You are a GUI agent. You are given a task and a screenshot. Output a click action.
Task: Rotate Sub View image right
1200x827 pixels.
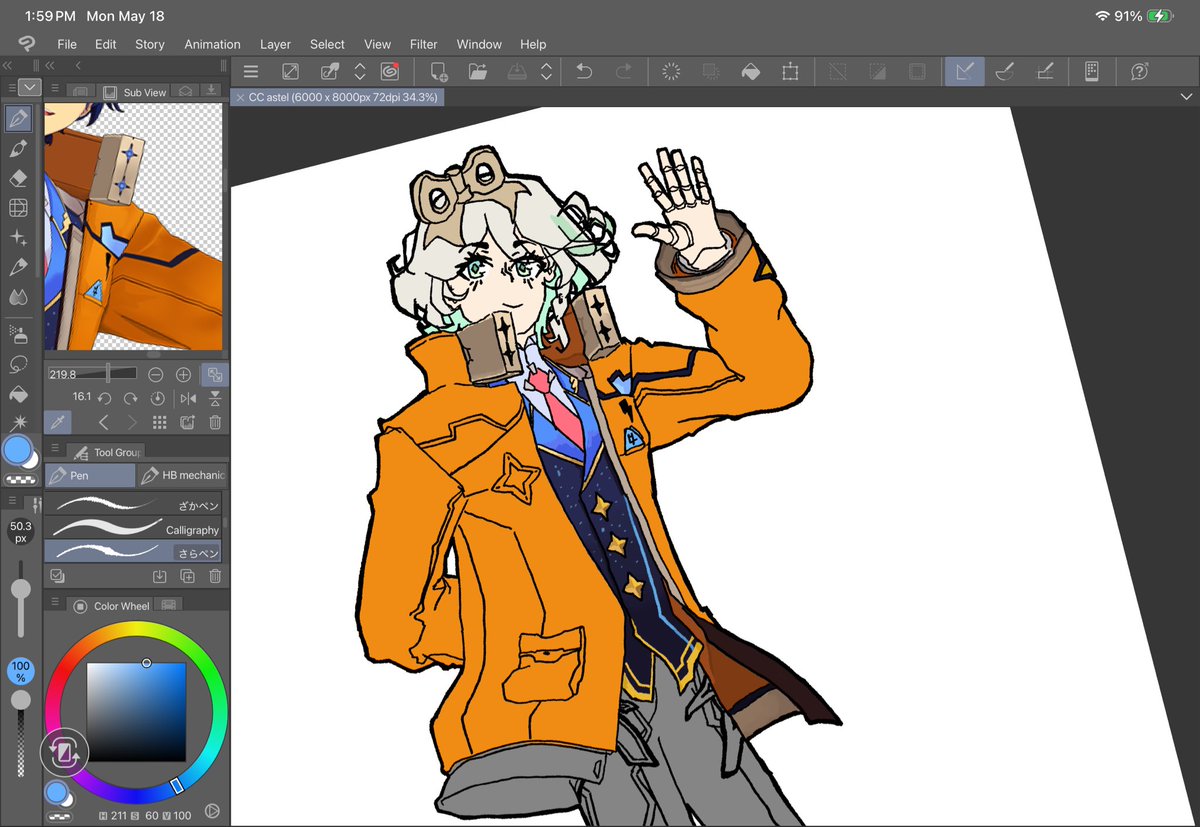tap(130, 398)
